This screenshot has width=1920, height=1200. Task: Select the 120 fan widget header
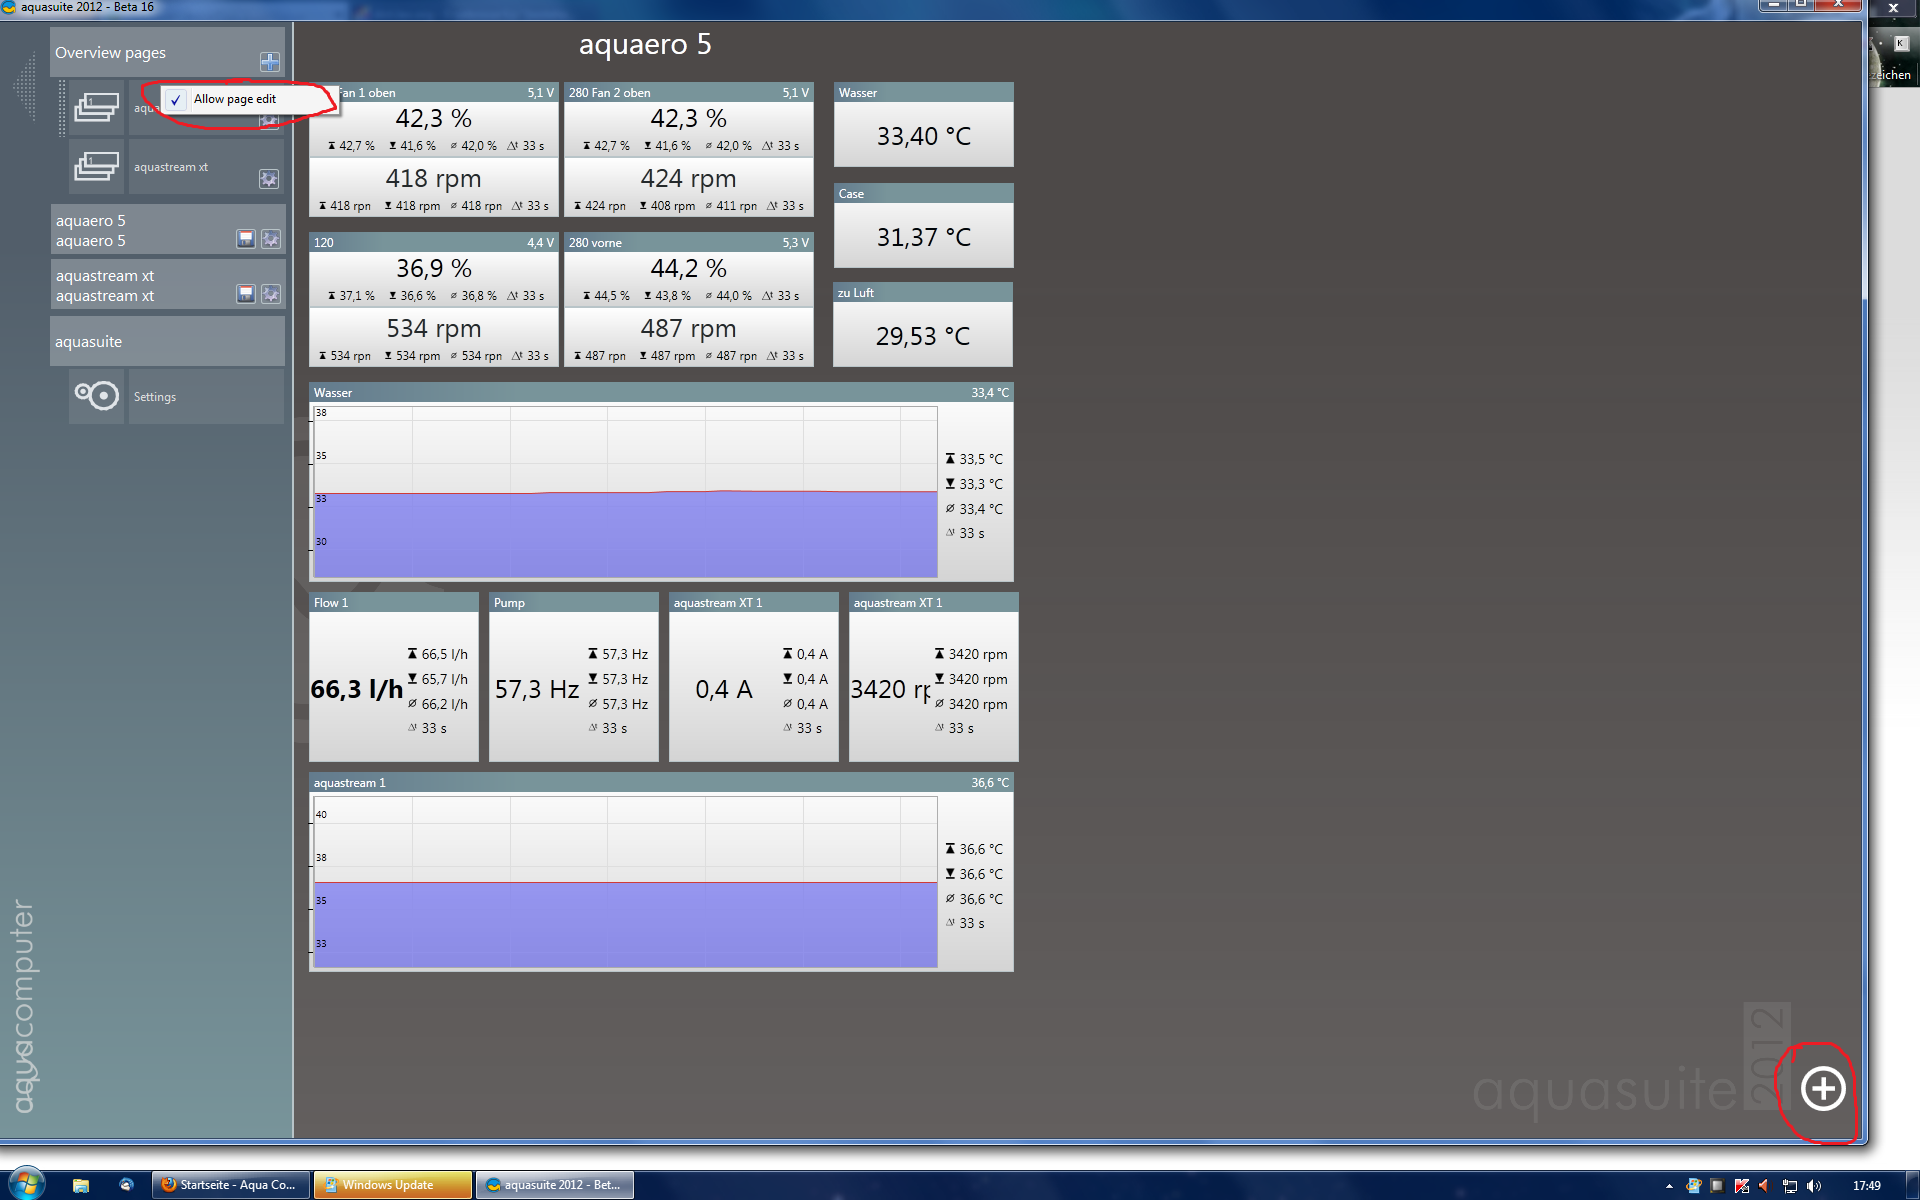click(434, 243)
